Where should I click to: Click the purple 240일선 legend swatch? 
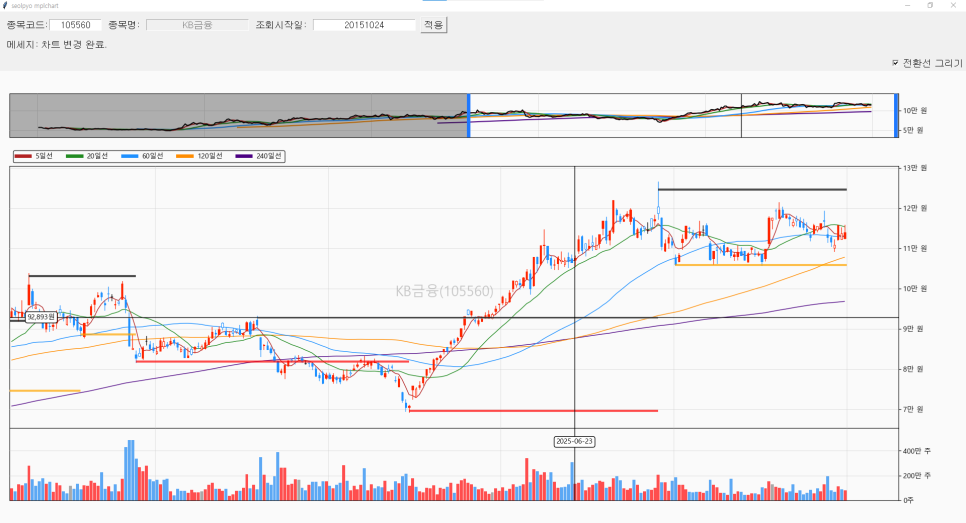coord(244,156)
